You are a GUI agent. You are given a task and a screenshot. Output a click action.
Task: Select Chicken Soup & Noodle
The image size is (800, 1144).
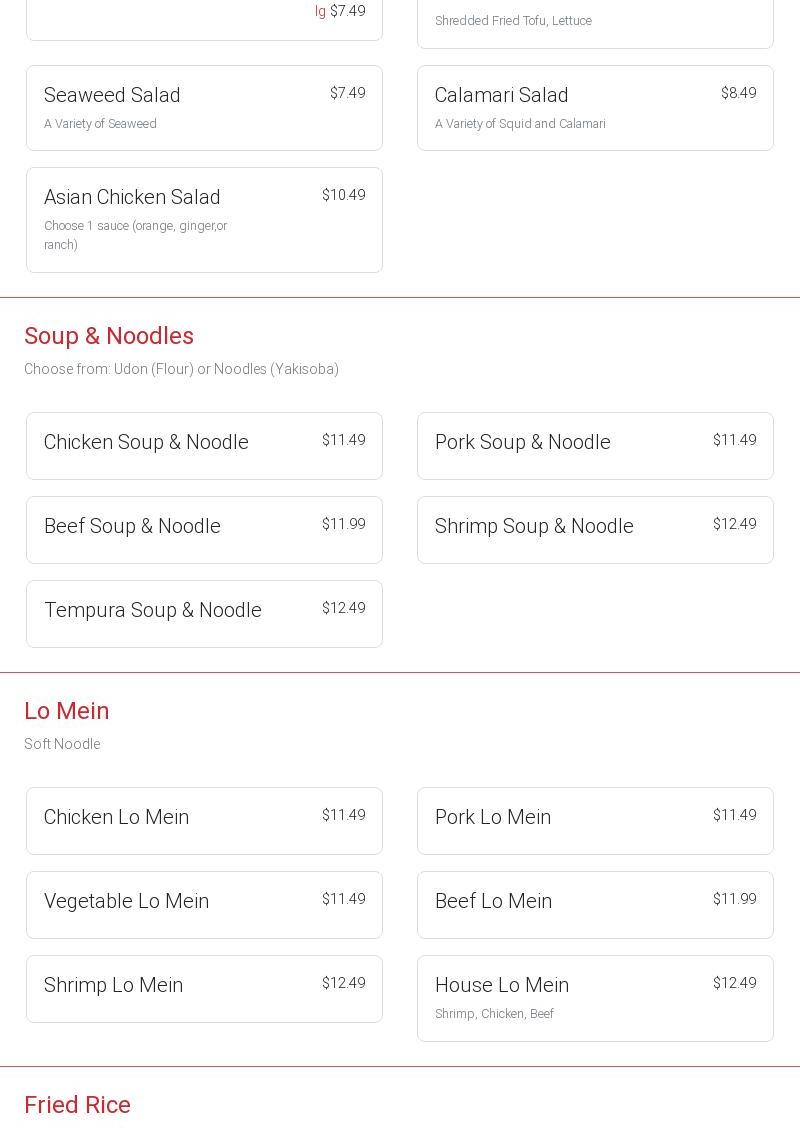pos(204,446)
